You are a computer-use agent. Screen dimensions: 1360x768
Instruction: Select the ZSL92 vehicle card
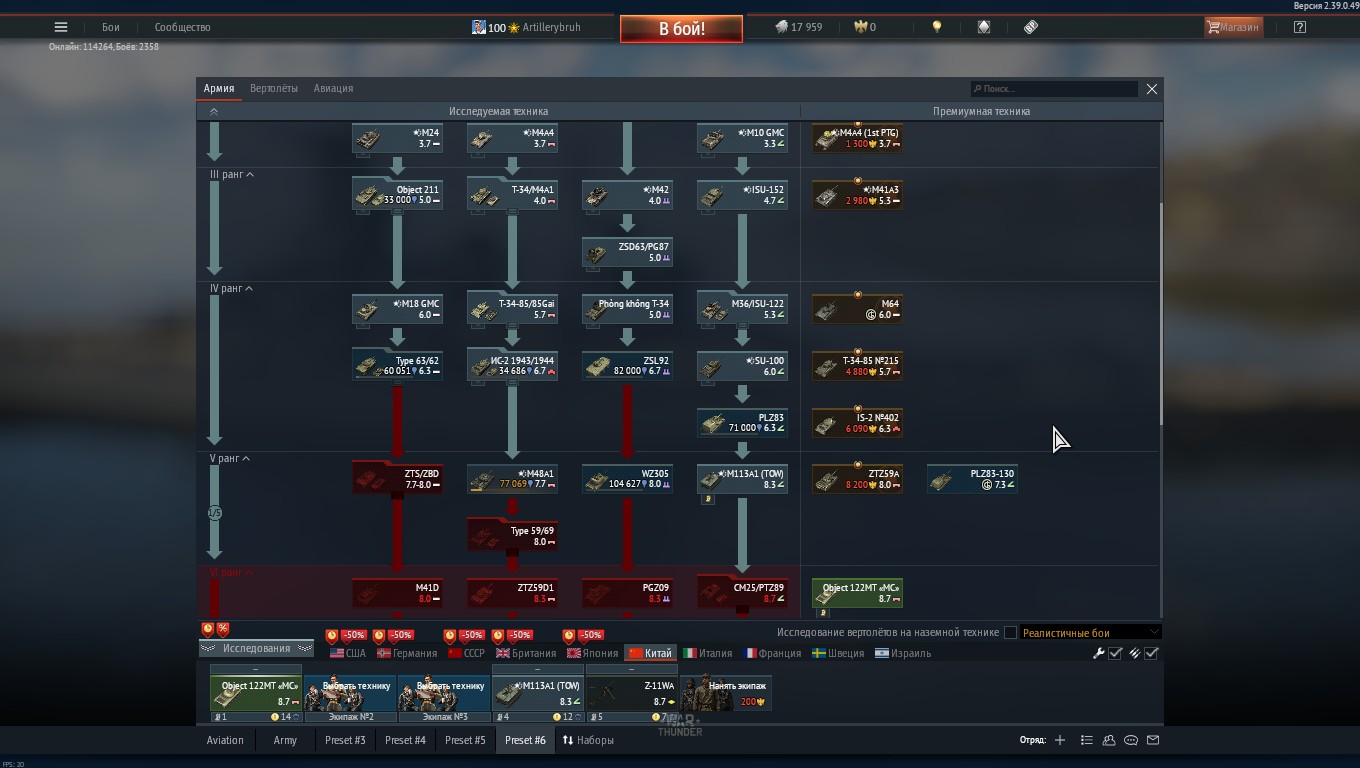[x=627, y=365]
